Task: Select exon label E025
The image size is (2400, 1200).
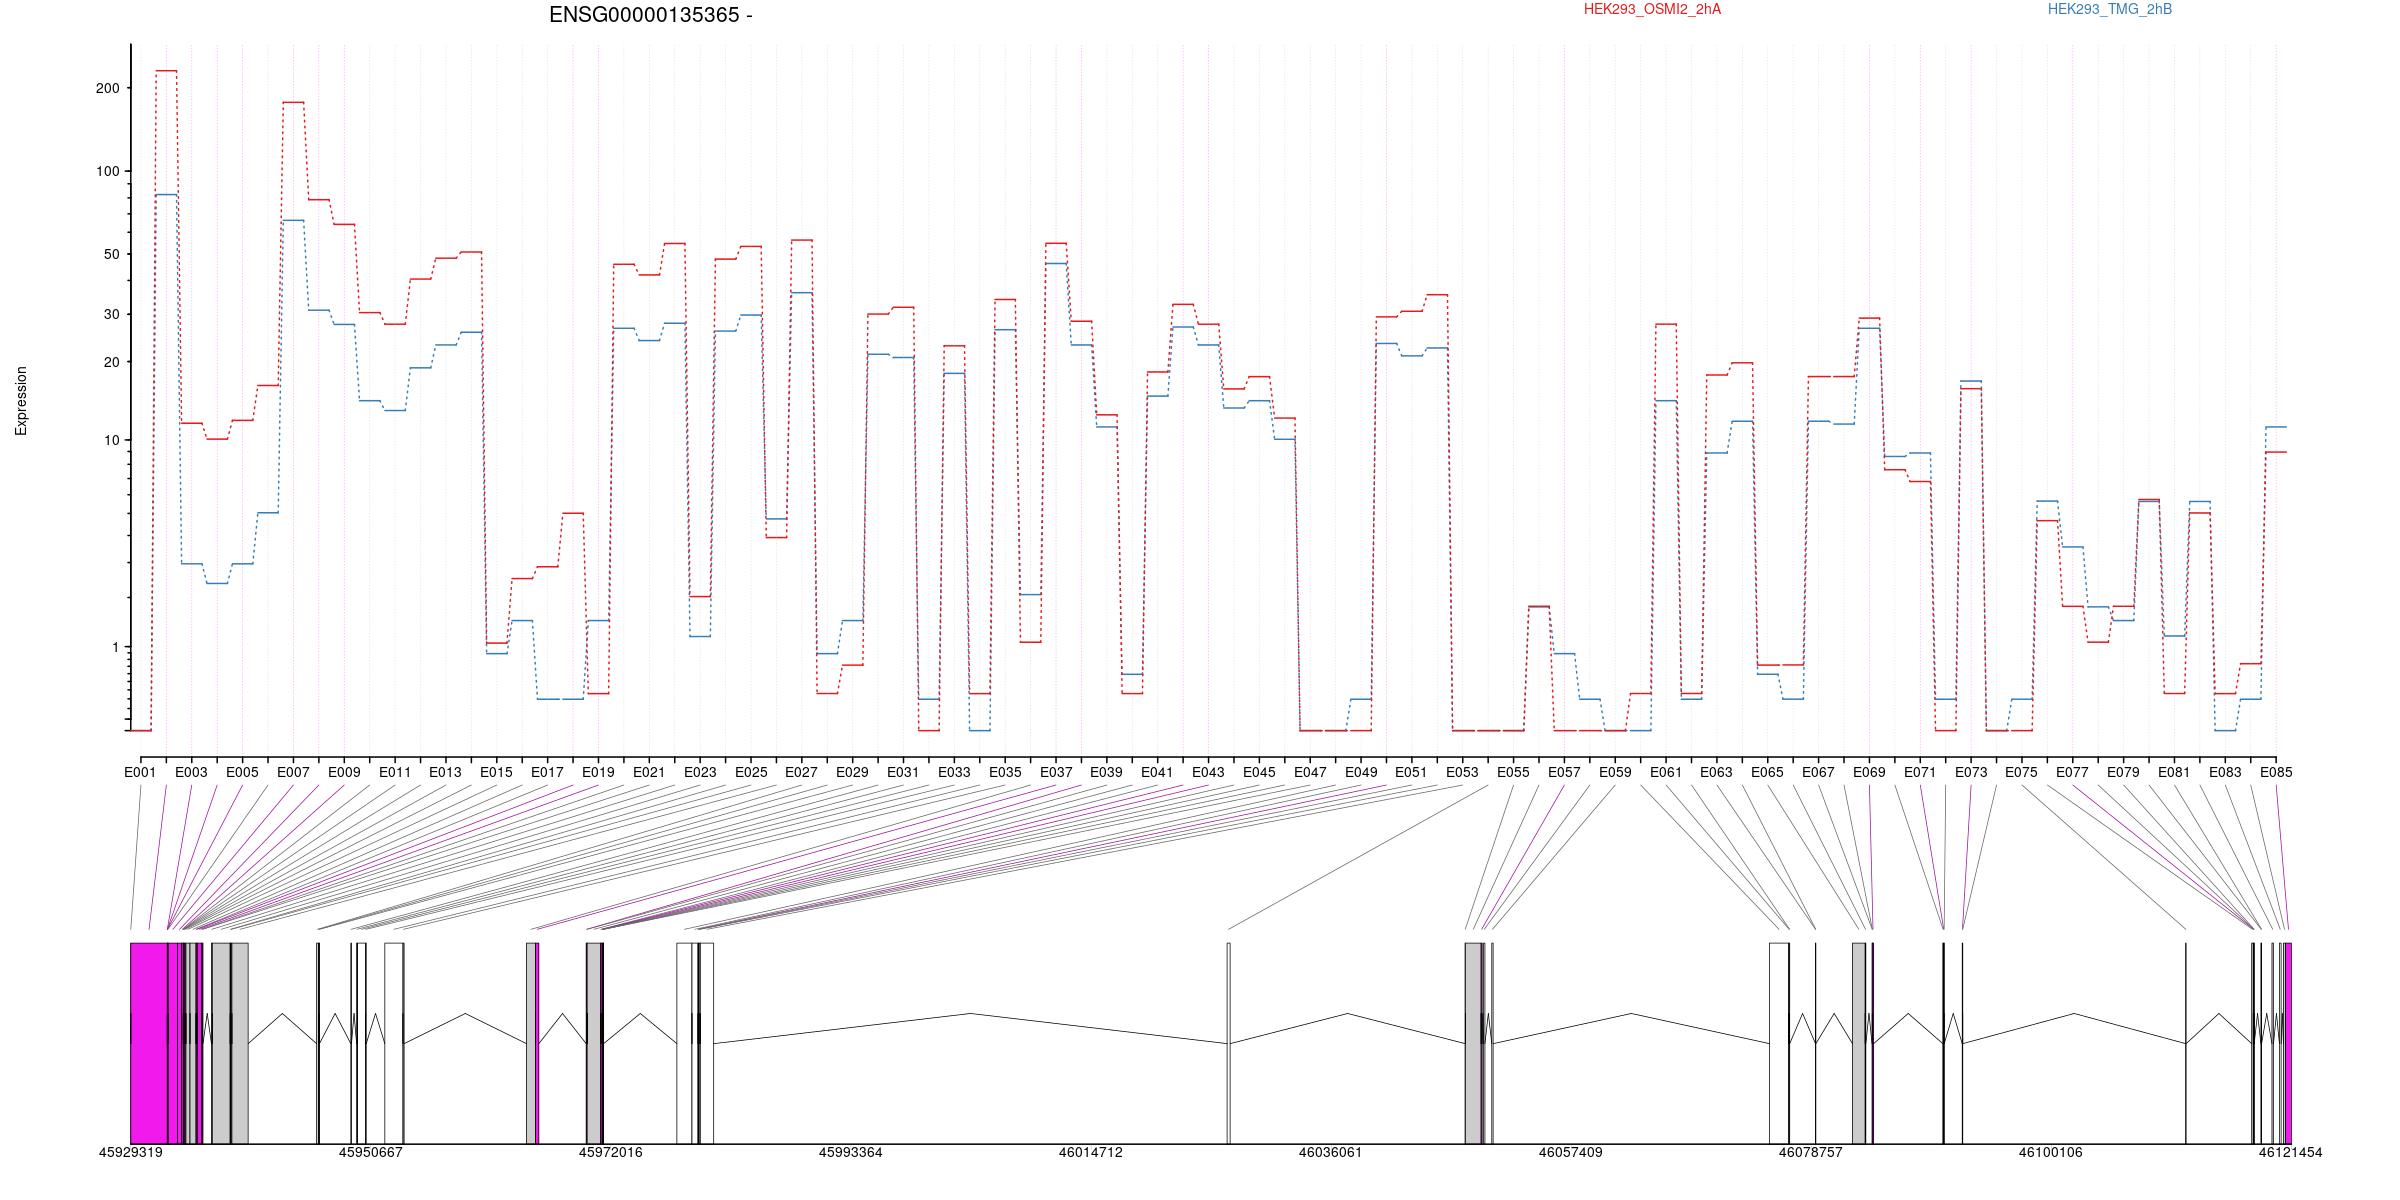Action: 751,772
